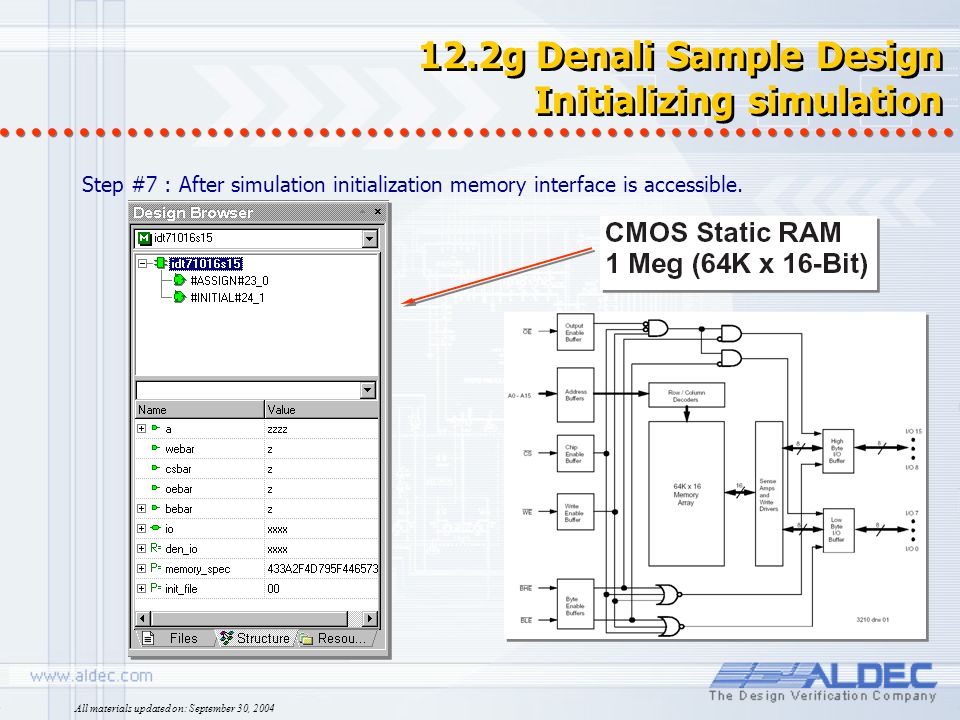Click the Design Browser pin button
960x720 pixels.
tap(362, 212)
